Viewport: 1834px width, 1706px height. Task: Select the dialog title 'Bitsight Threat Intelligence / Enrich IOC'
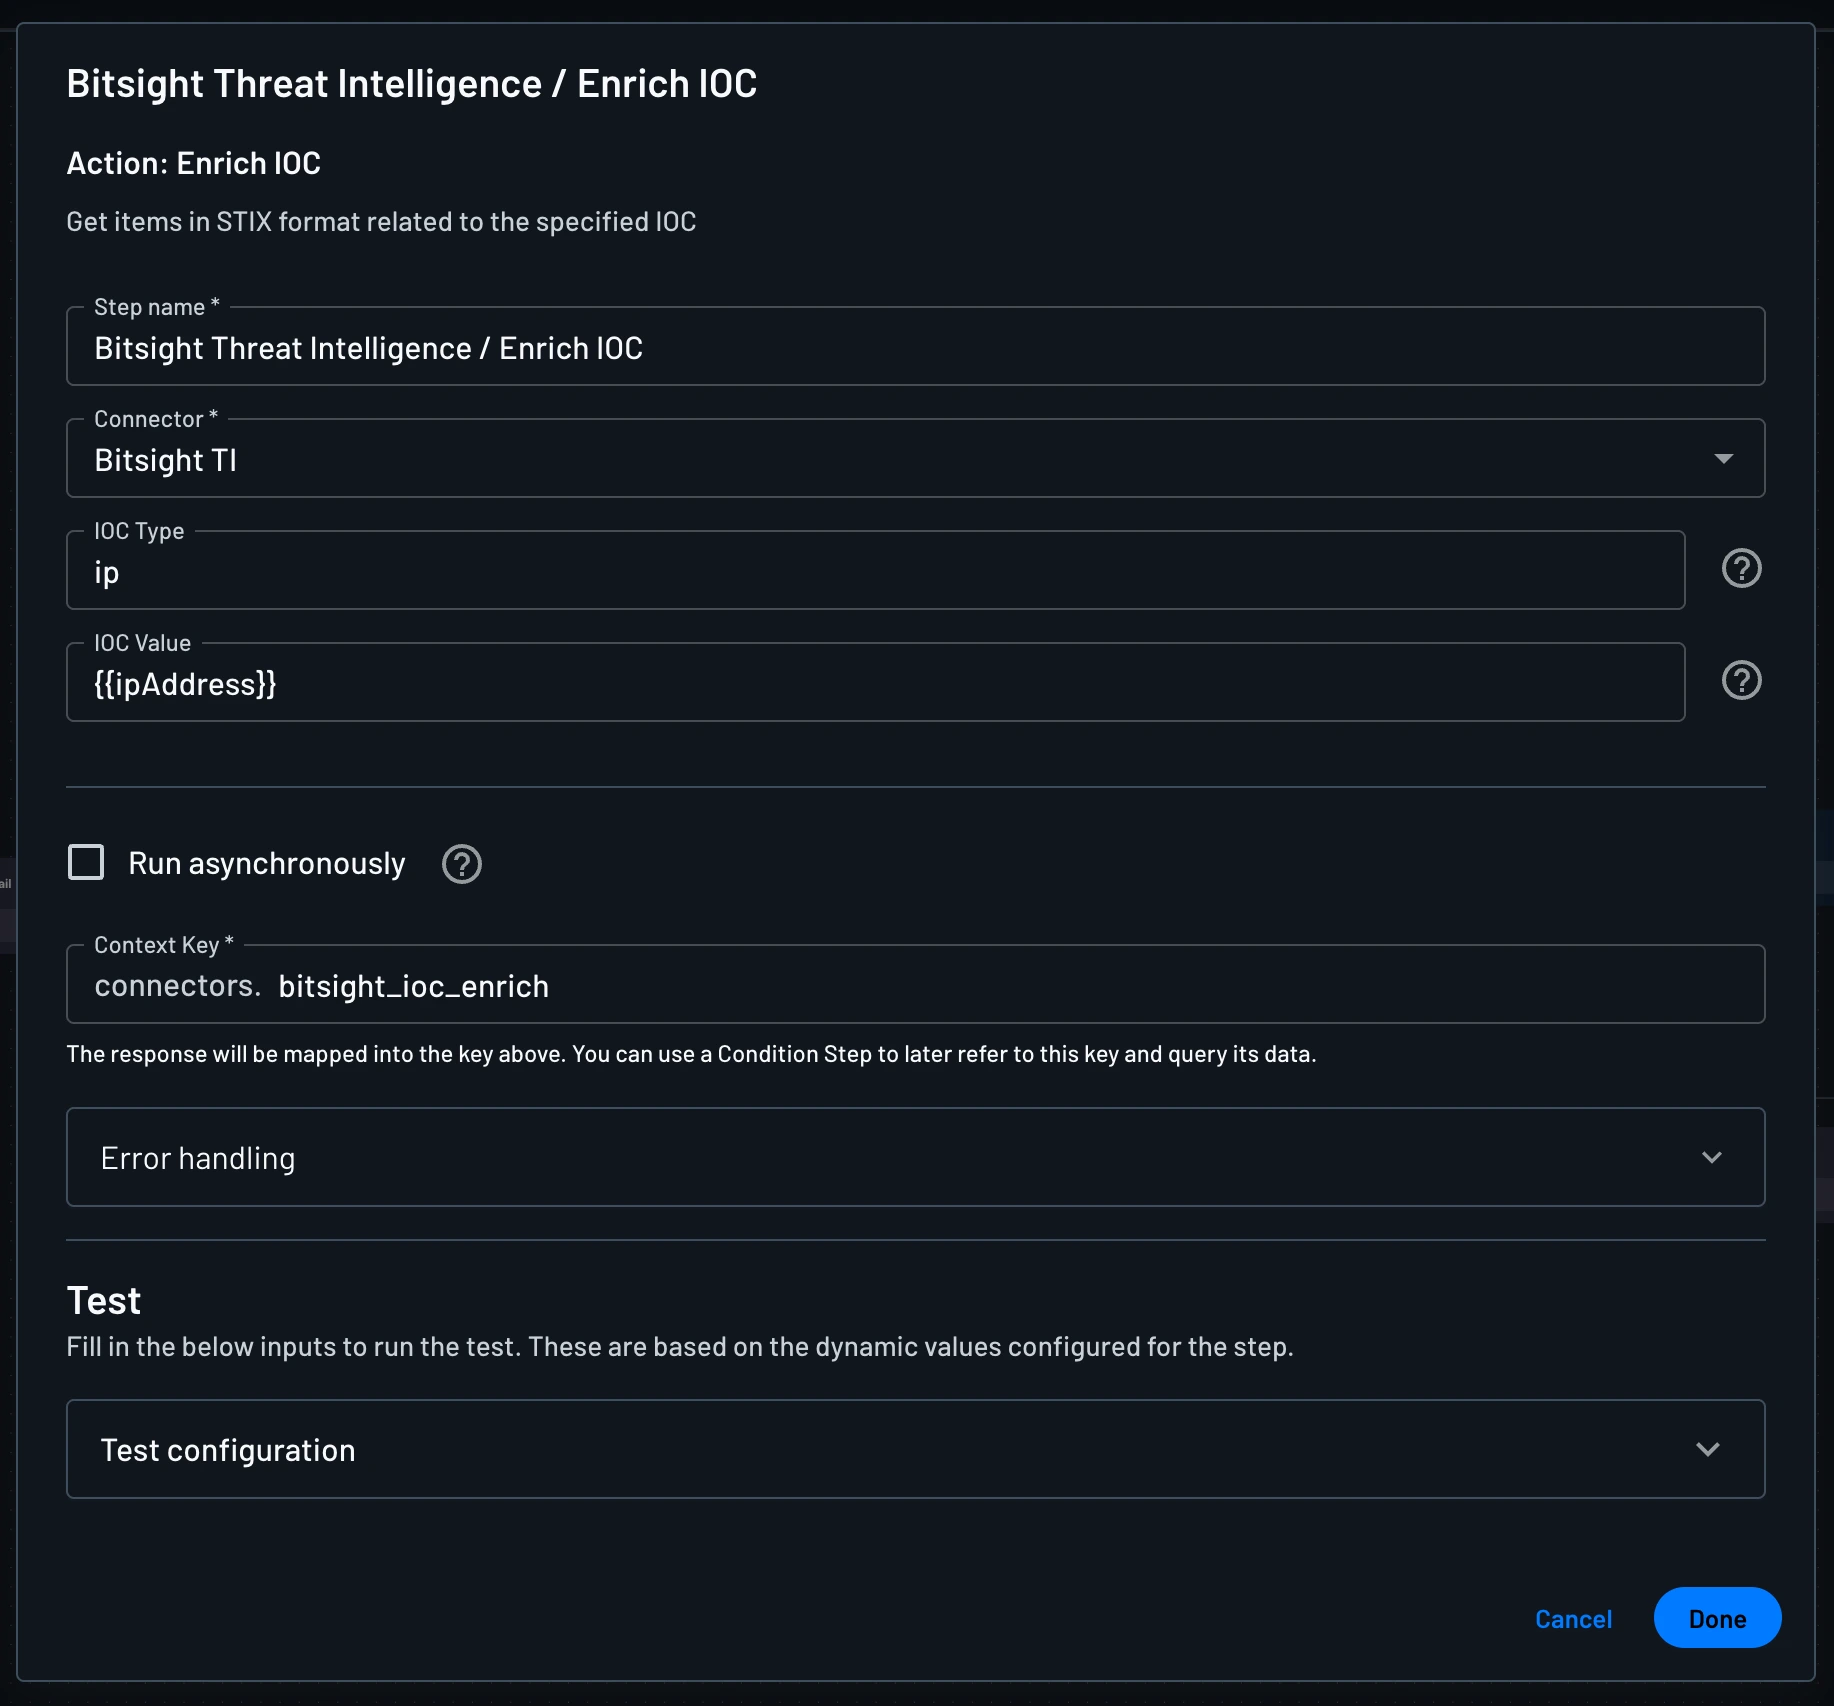(x=412, y=84)
